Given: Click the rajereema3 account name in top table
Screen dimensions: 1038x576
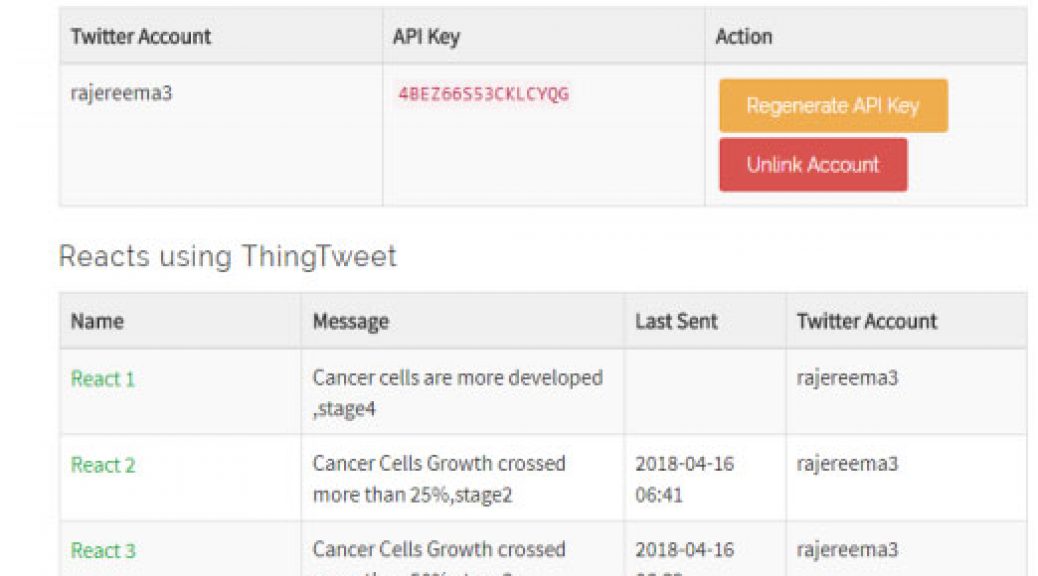Looking at the screenshot, I should (121, 93).
